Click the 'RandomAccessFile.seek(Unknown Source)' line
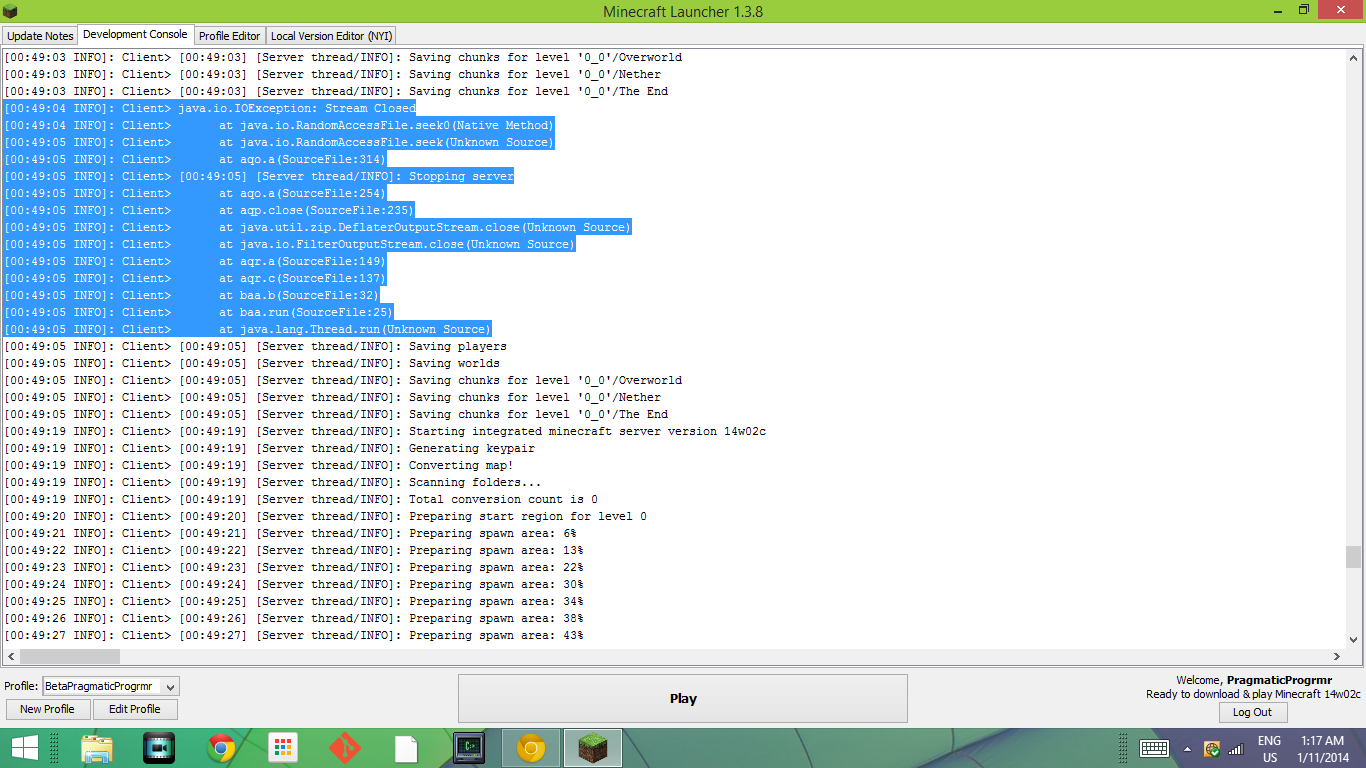 tap(279, 142)
